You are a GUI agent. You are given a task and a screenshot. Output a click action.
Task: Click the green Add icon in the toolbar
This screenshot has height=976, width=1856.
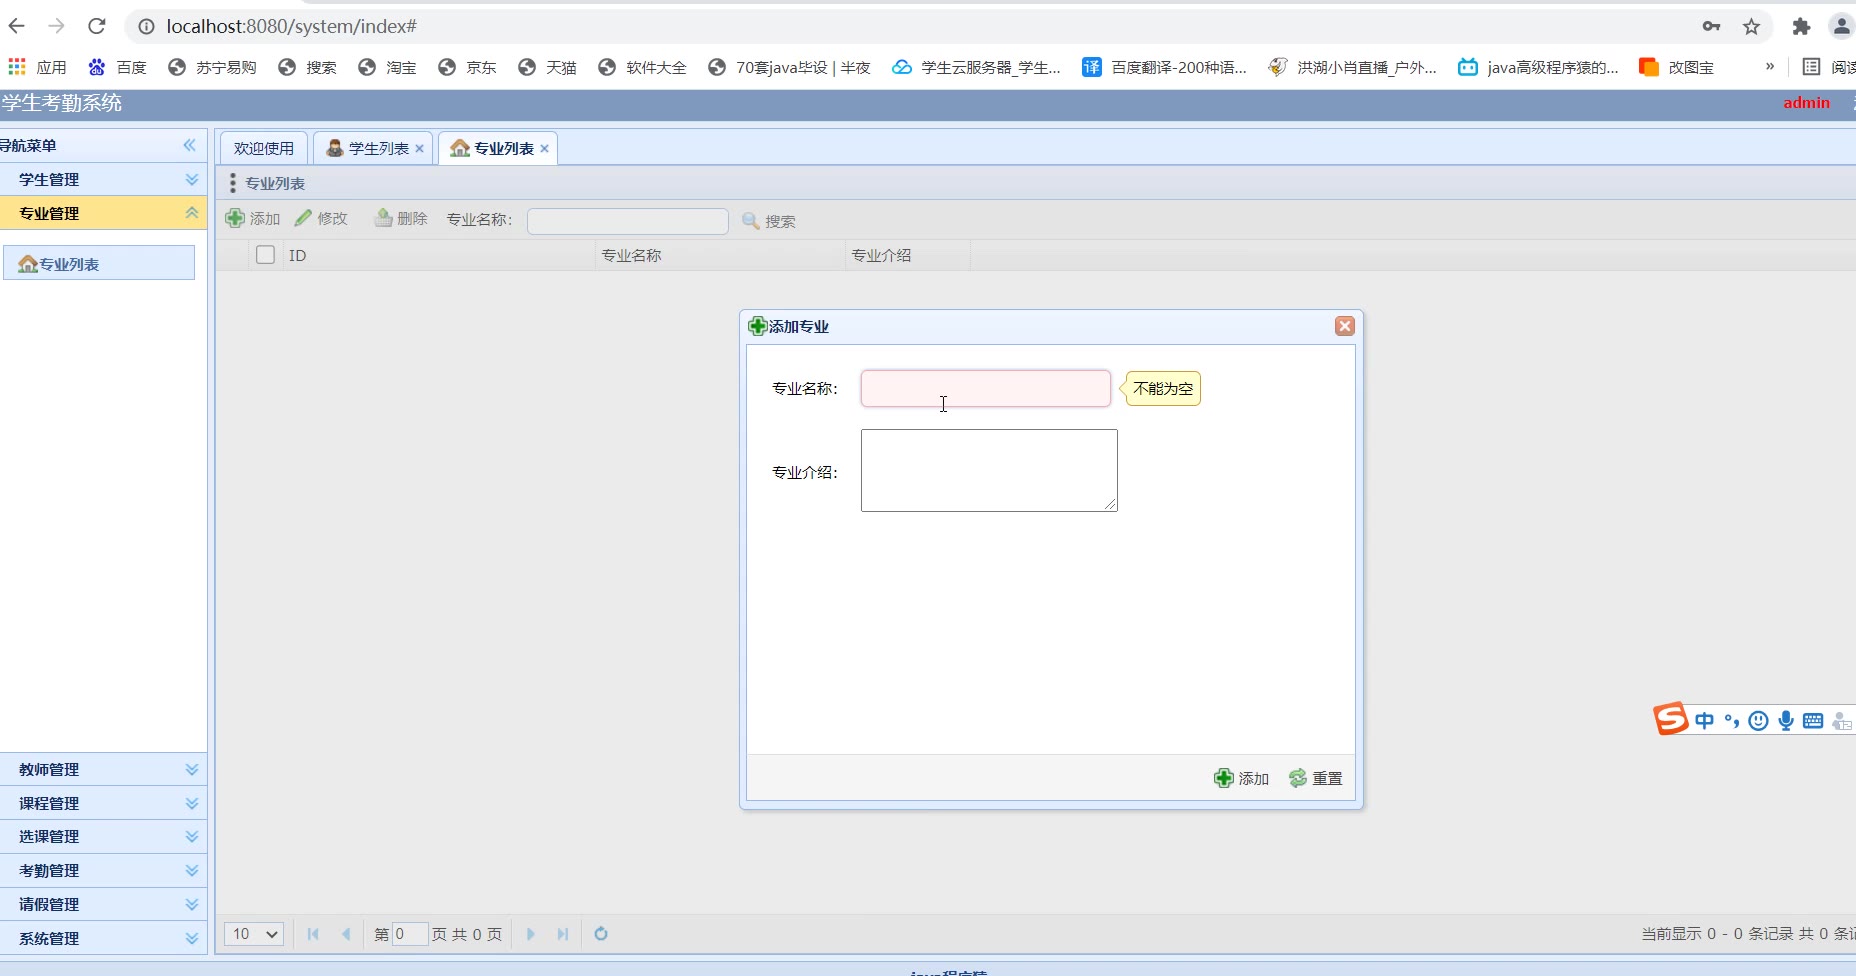235,219
